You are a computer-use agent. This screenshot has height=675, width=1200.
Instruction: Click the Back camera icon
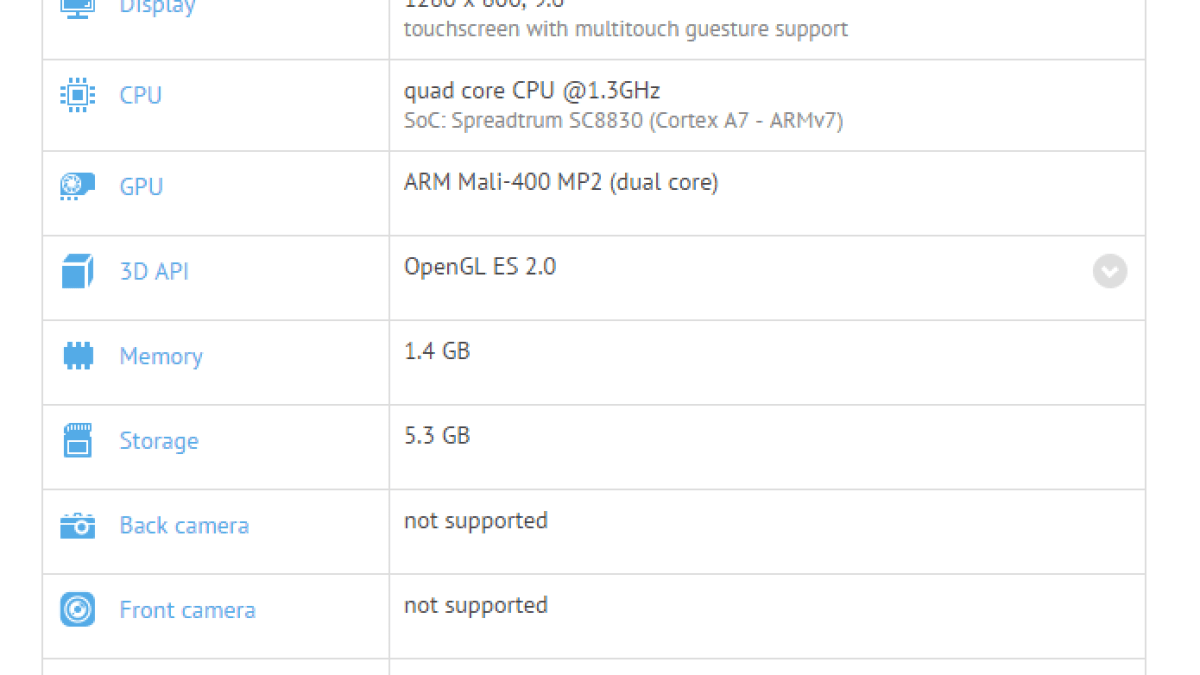77,526
